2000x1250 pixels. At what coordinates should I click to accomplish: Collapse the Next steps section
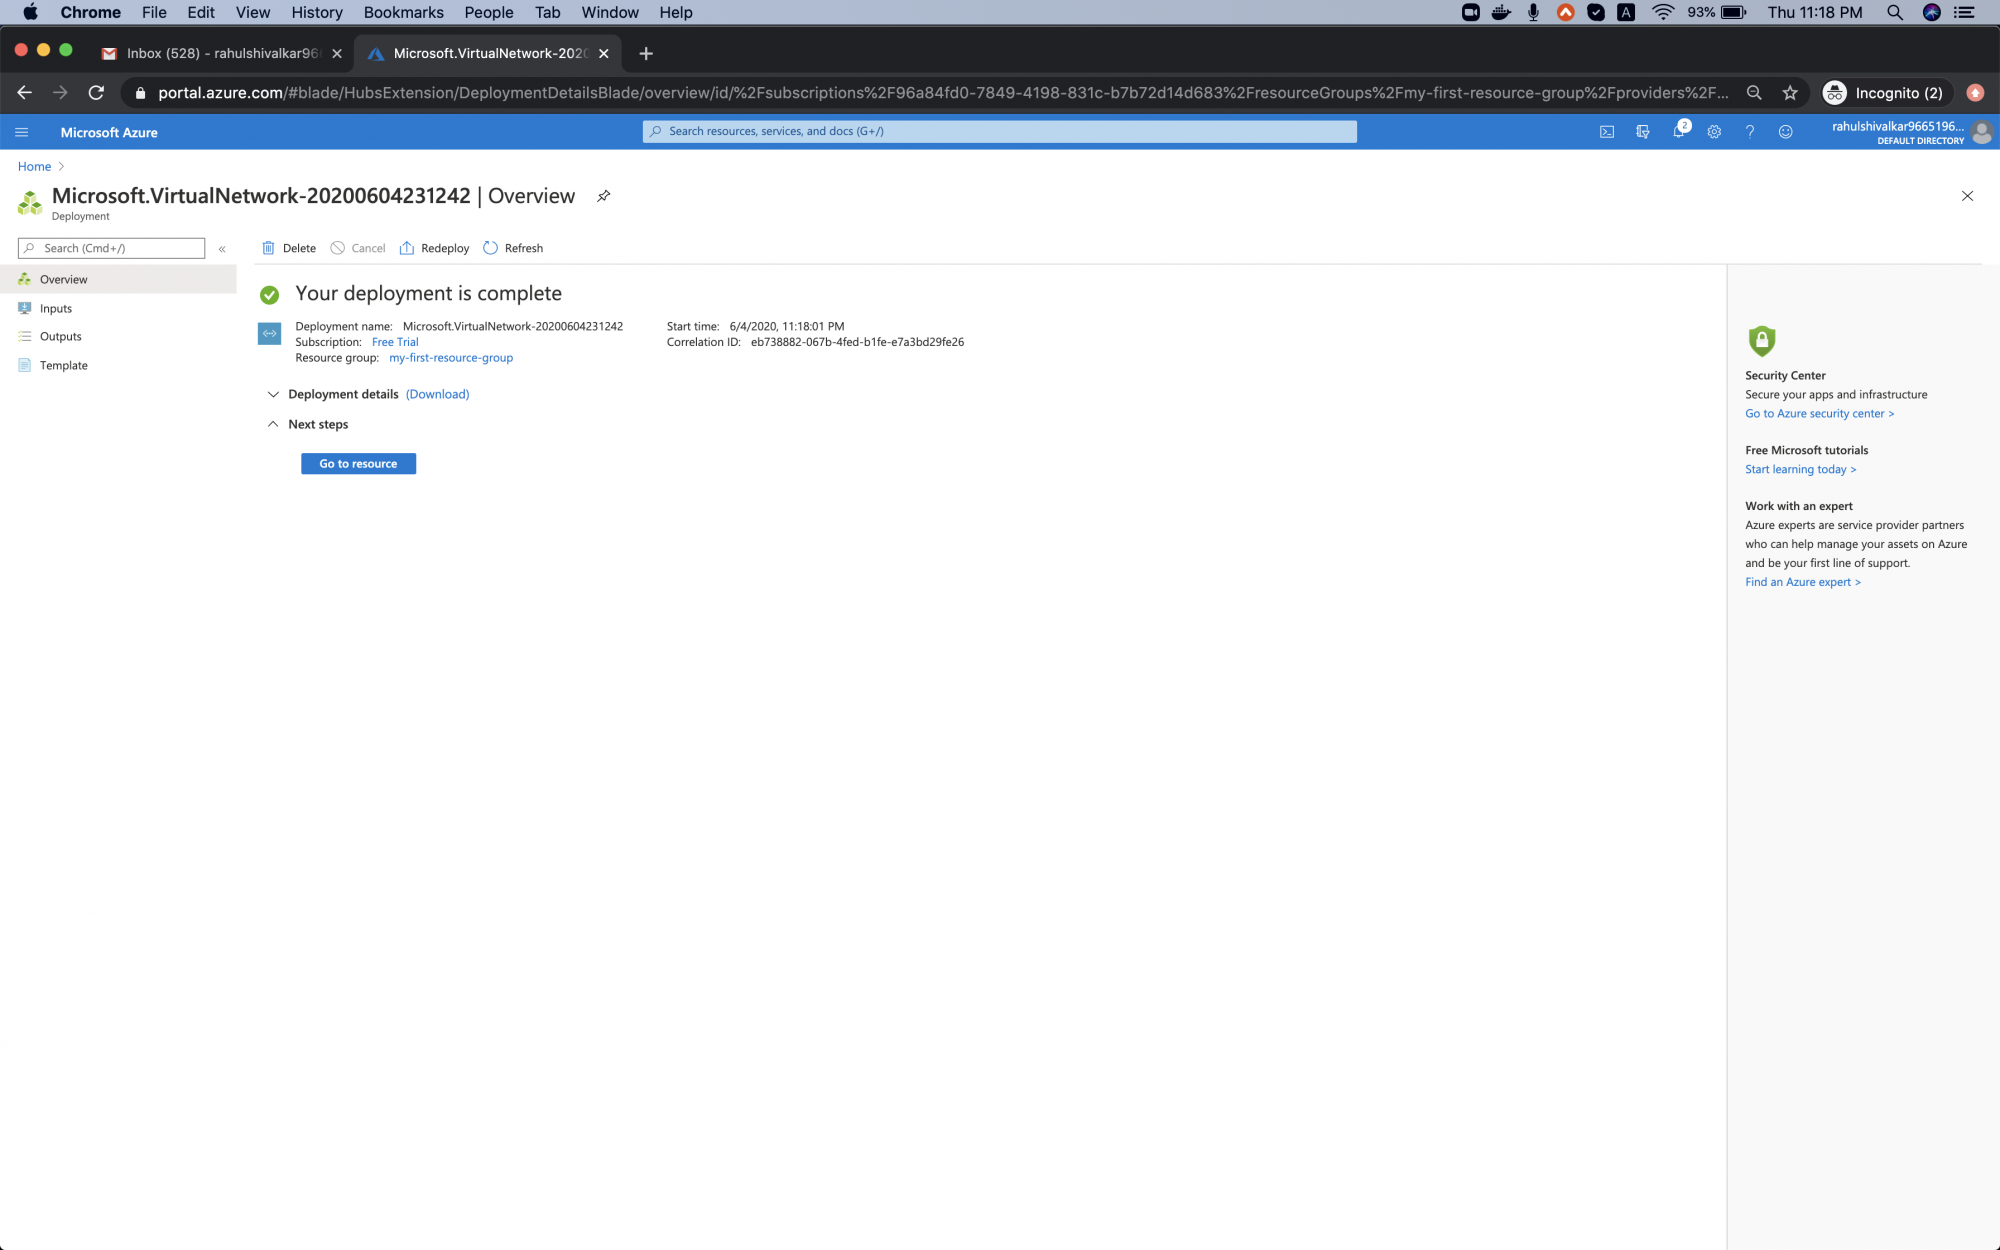[273, 424]
